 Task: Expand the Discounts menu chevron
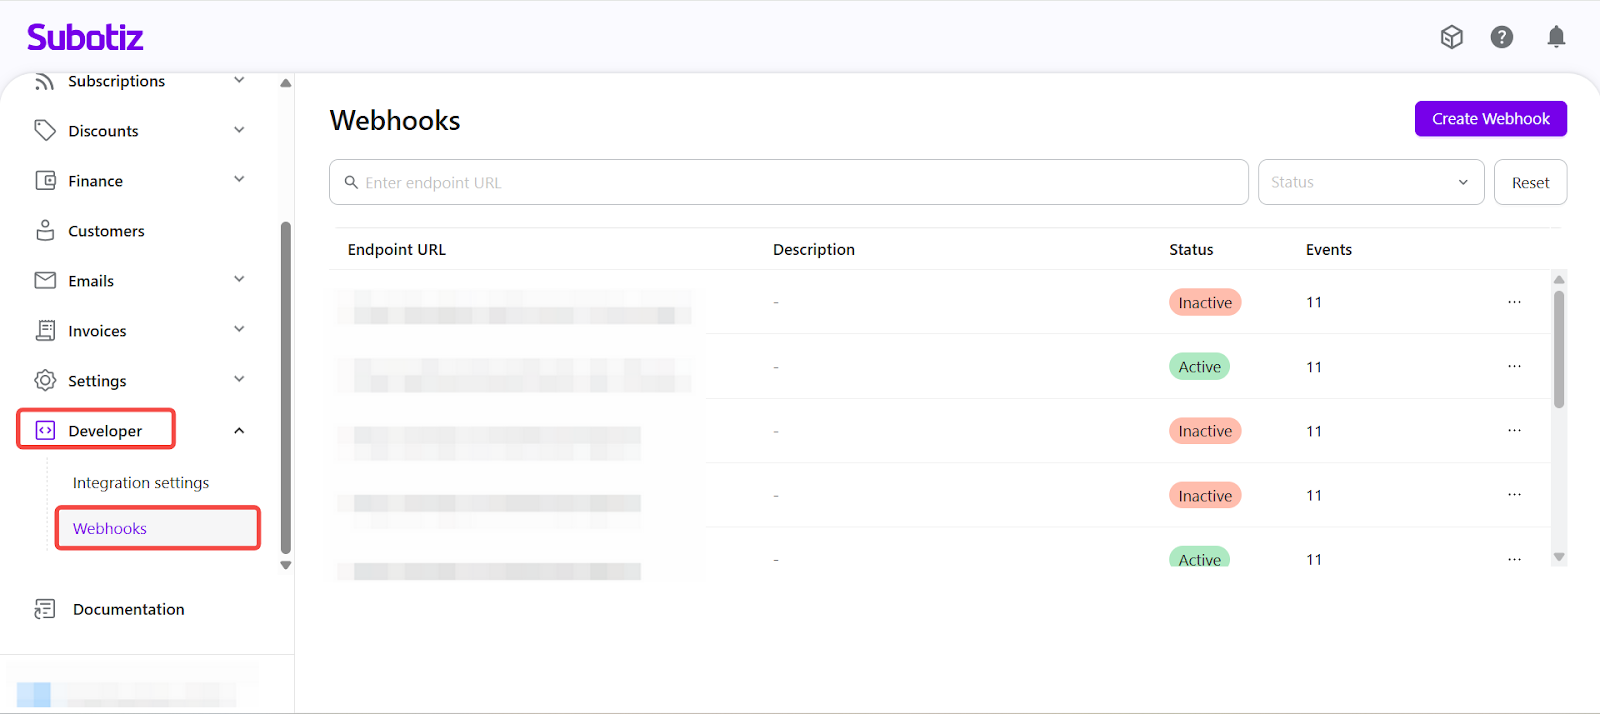(x=239, y=130)
